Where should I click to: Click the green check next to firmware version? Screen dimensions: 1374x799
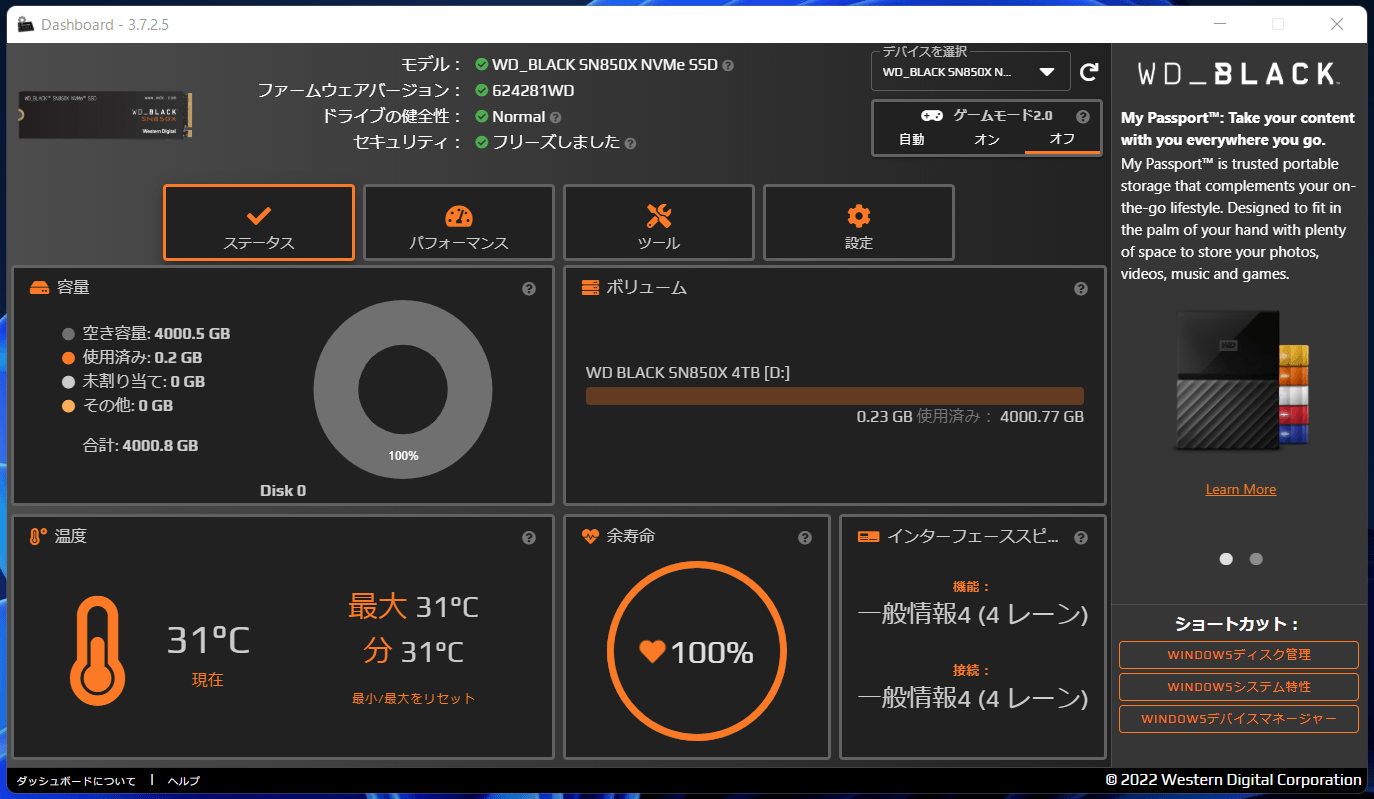(482, 91)
